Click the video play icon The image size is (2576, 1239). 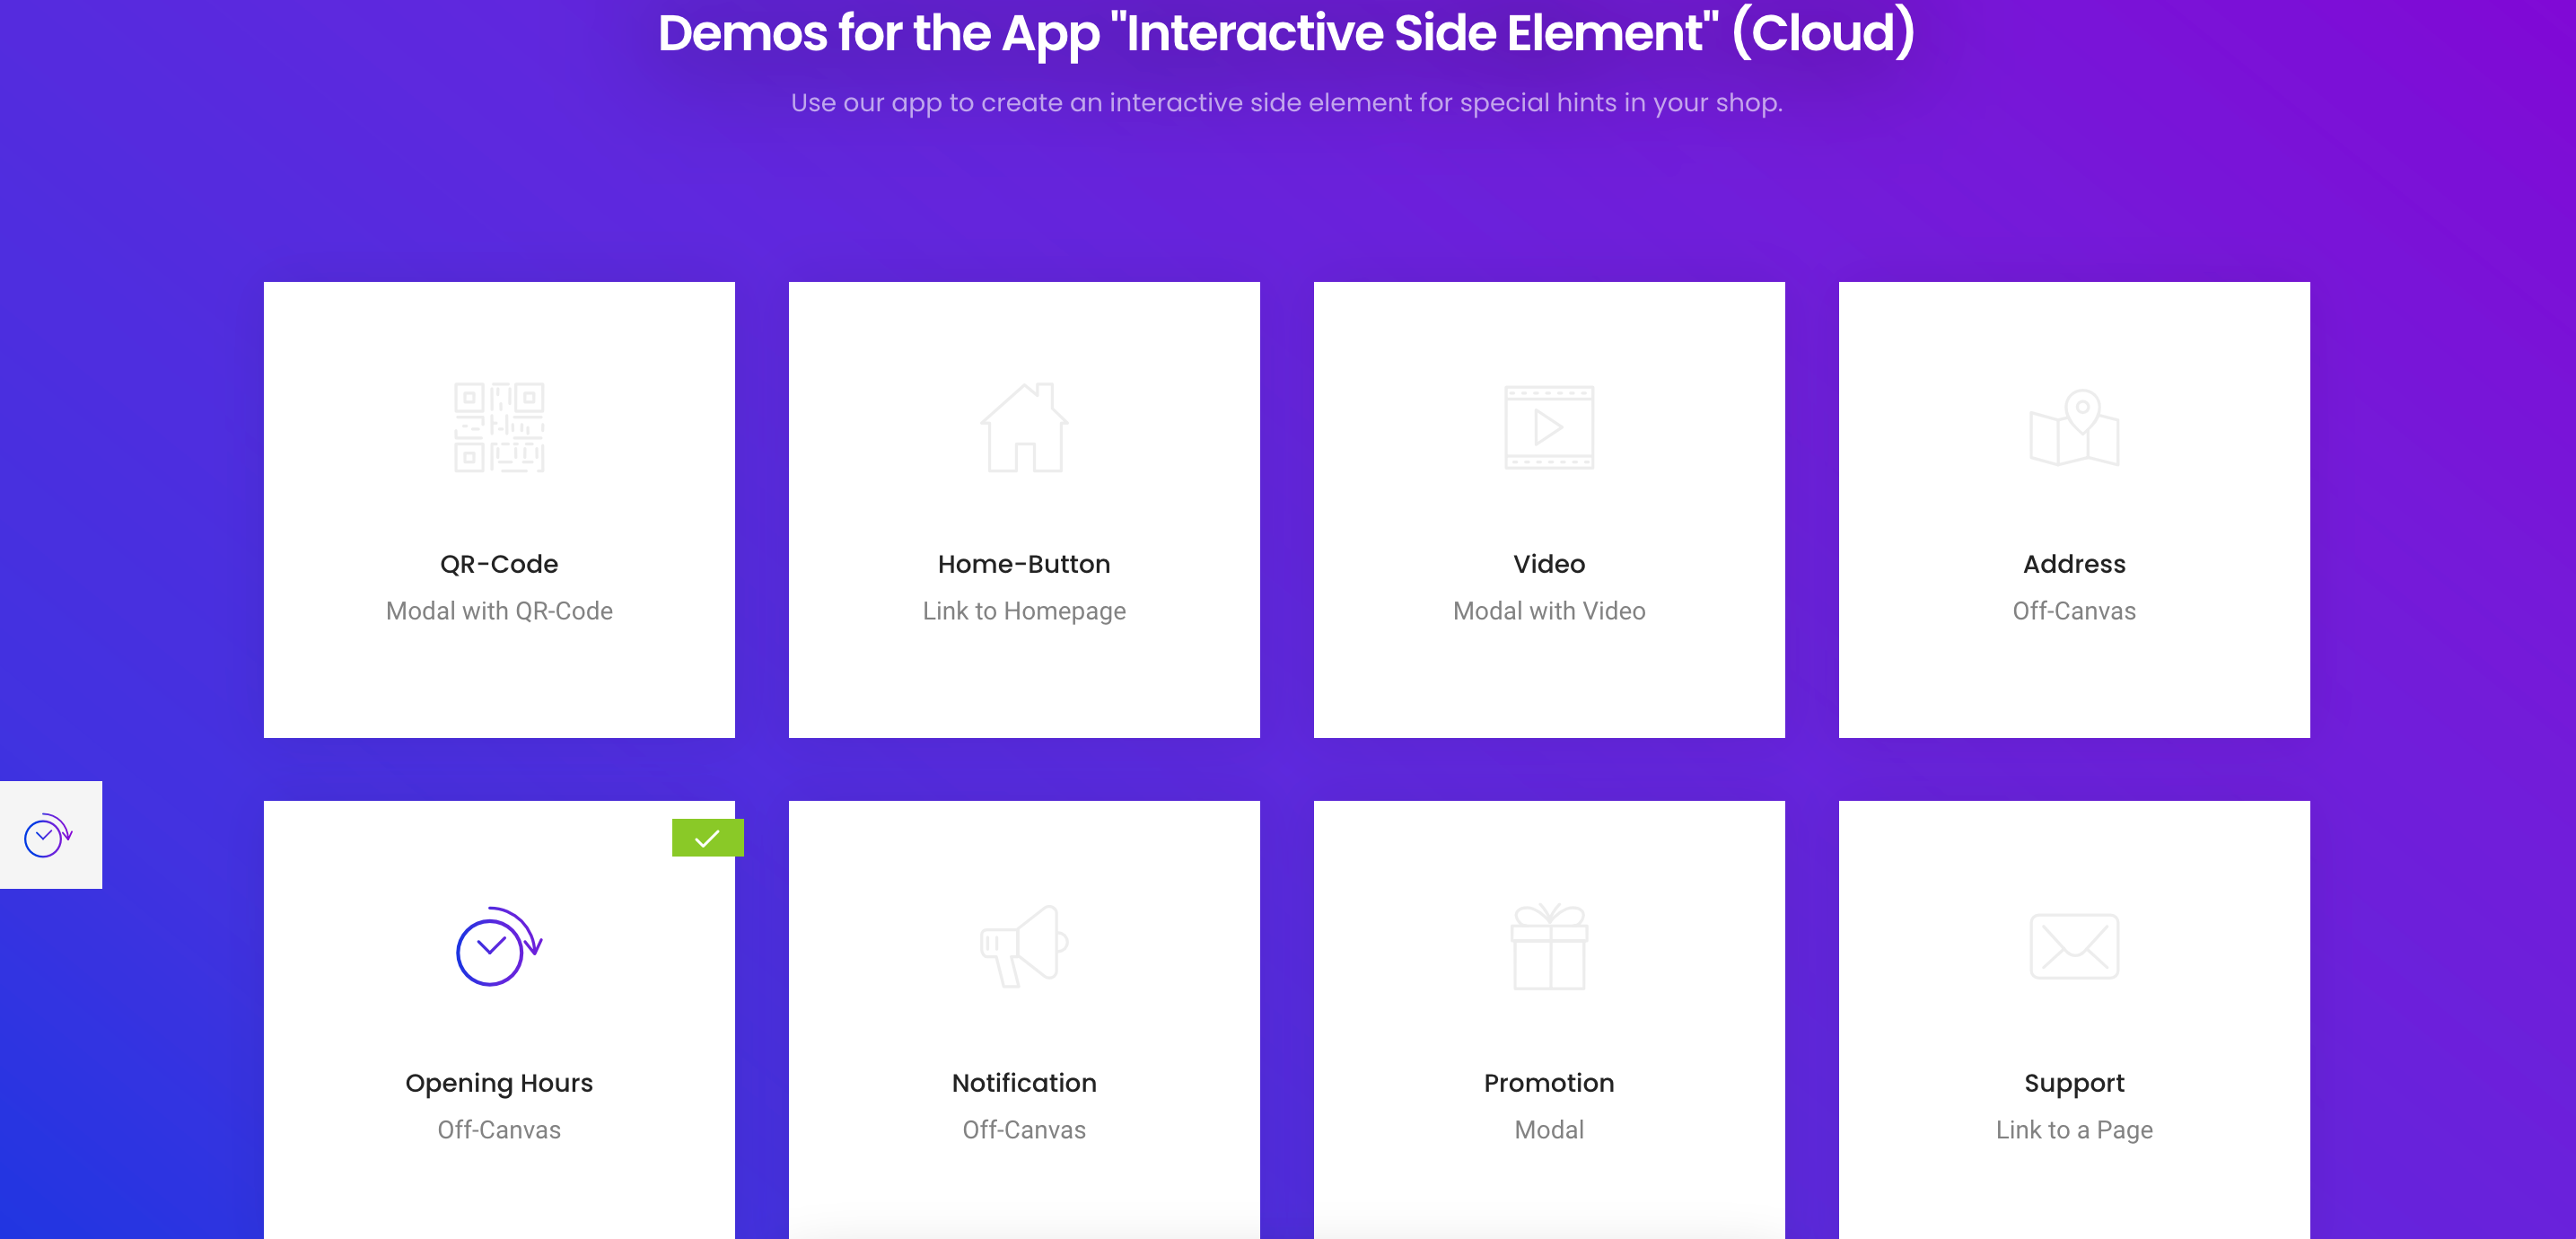1549,427
